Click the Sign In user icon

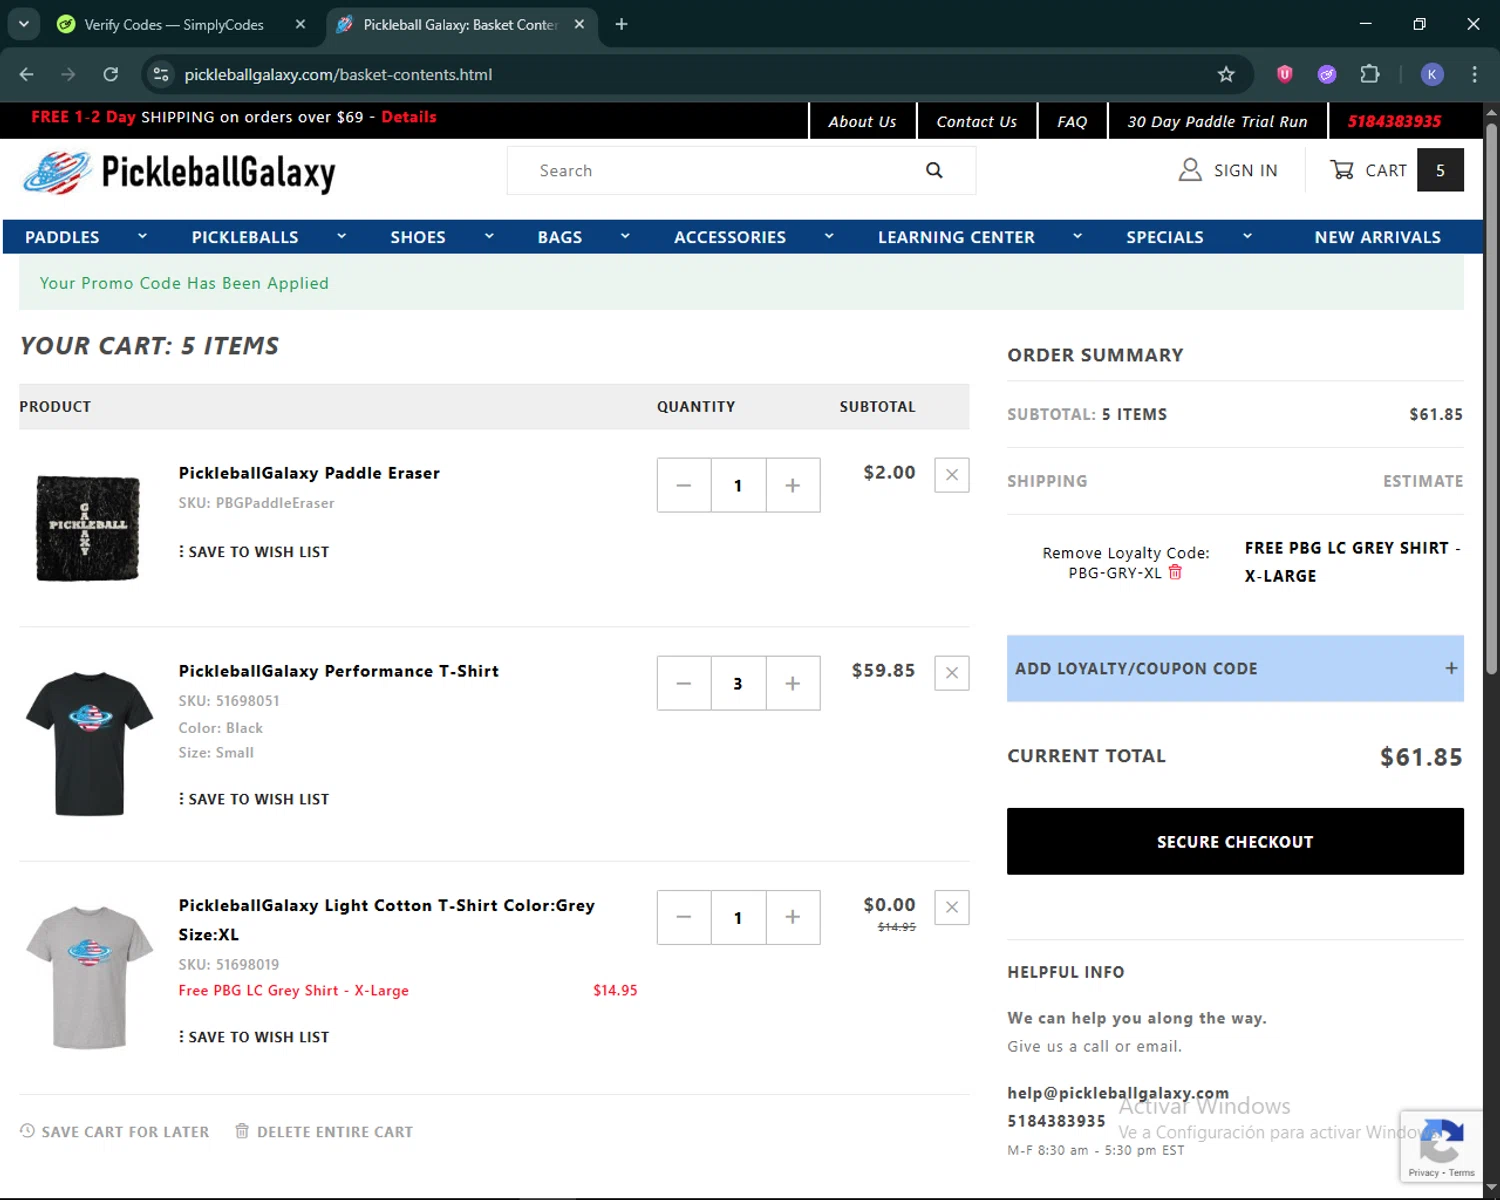(x=1190, y=170)
